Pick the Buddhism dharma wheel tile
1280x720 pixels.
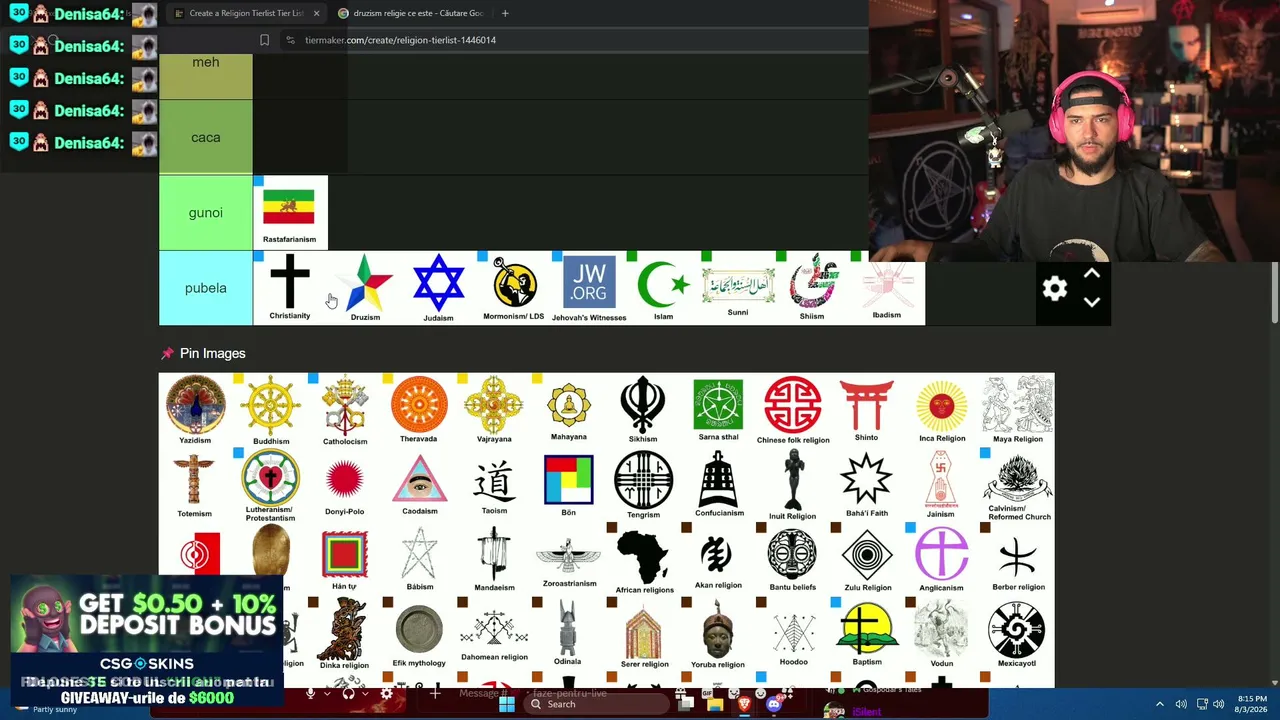271,410
